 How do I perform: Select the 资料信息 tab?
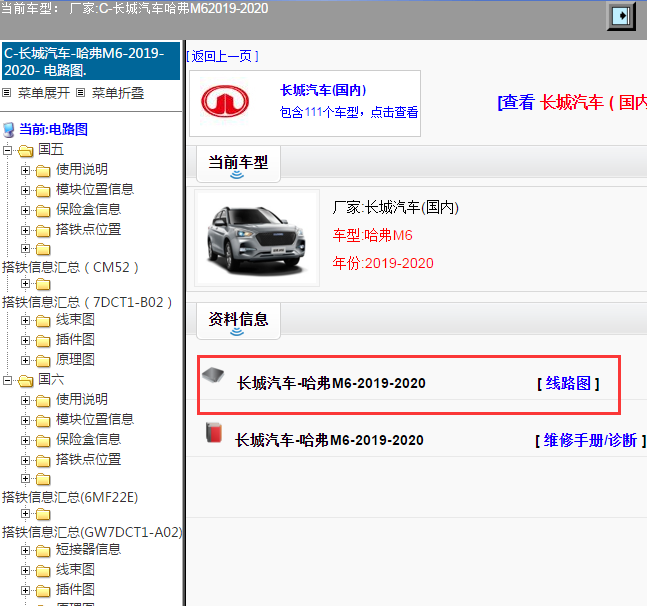tap(238, 321)
